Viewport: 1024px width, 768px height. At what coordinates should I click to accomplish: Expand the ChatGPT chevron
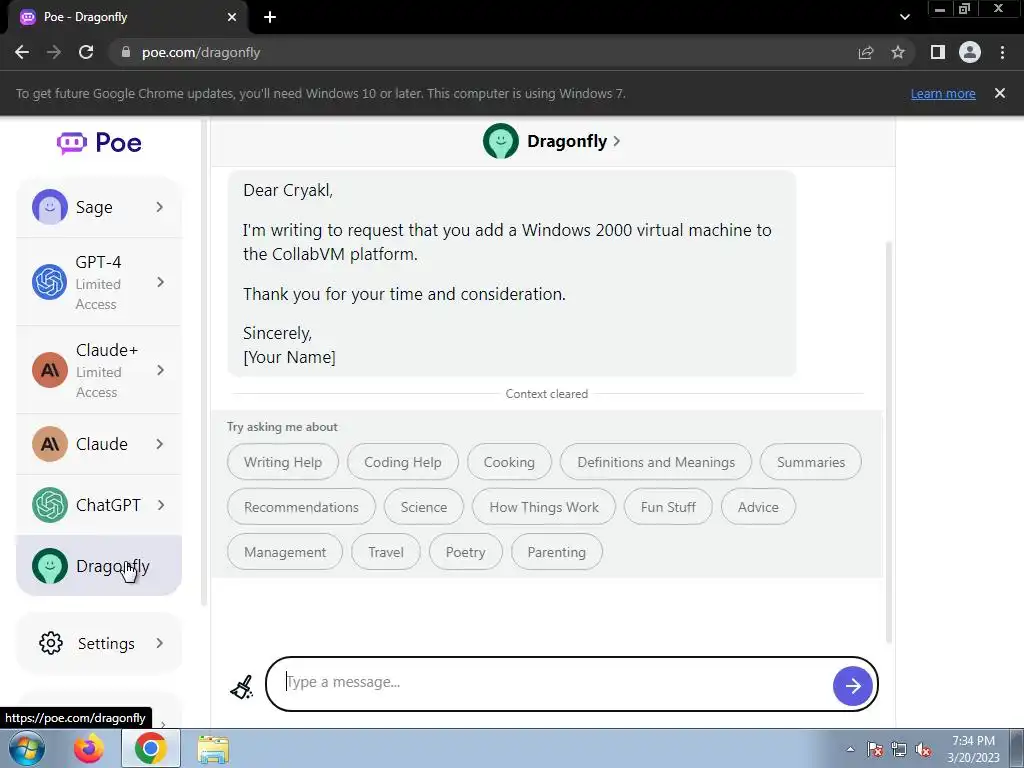pyautogui.click(x=160, y=505)
